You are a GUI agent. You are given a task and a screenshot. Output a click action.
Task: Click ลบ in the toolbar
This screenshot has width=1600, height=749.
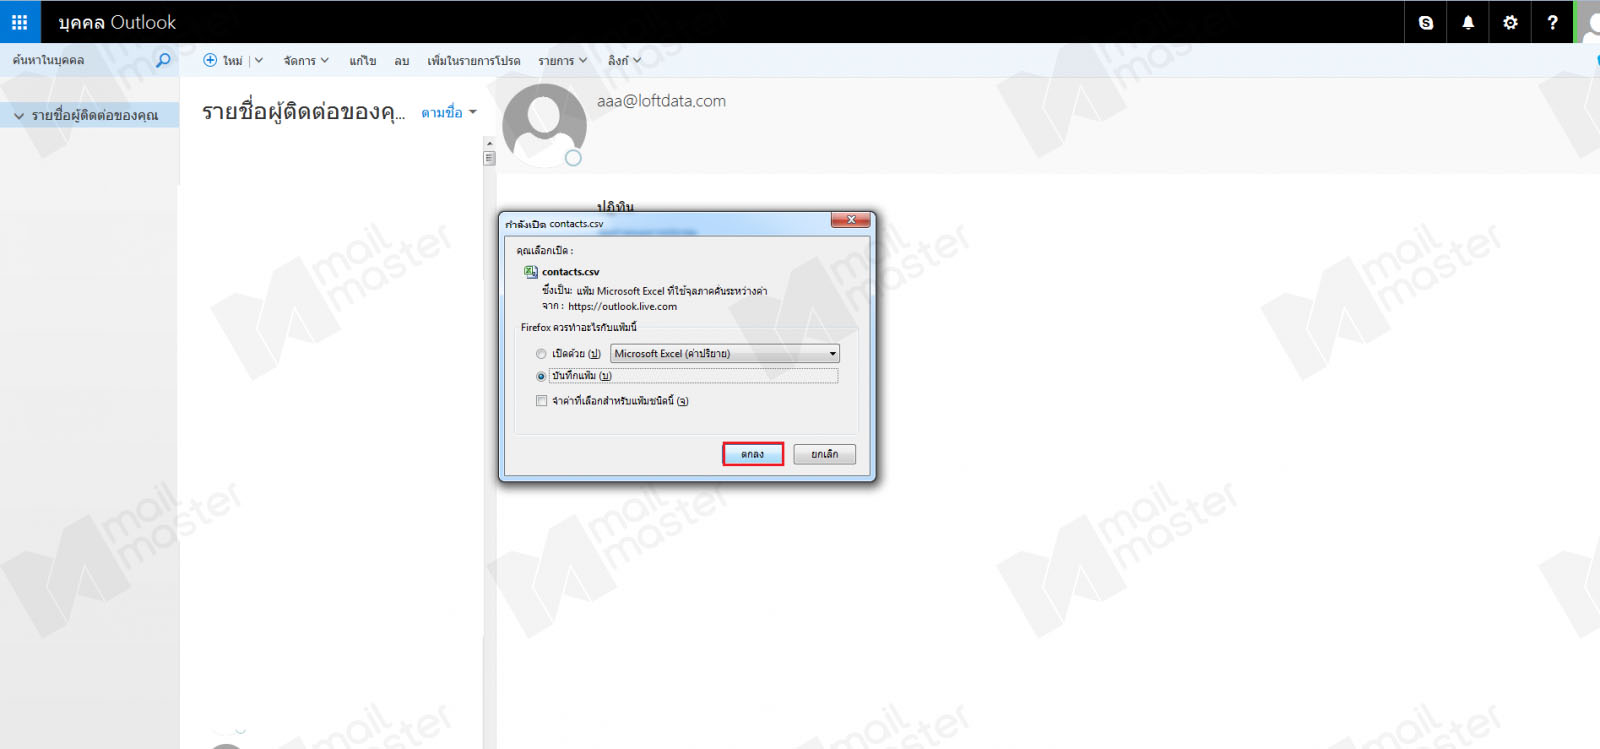pos(402,61)
